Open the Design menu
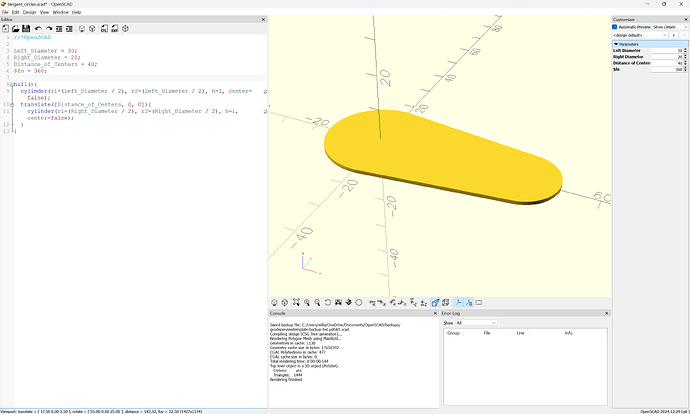Image resolution: width=690 pixels, height=414 pixels. coord(29,12)
